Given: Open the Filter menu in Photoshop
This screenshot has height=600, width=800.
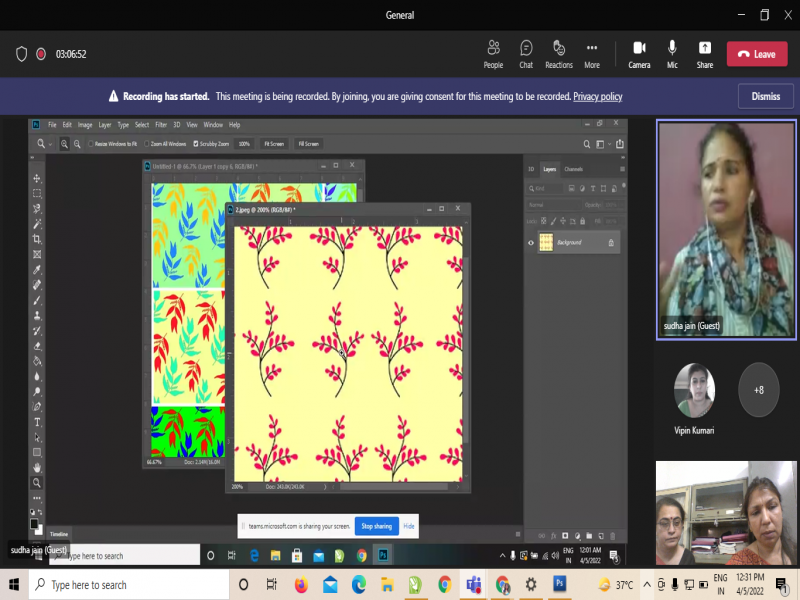Looking at the screenshot, I should (161, 125).
